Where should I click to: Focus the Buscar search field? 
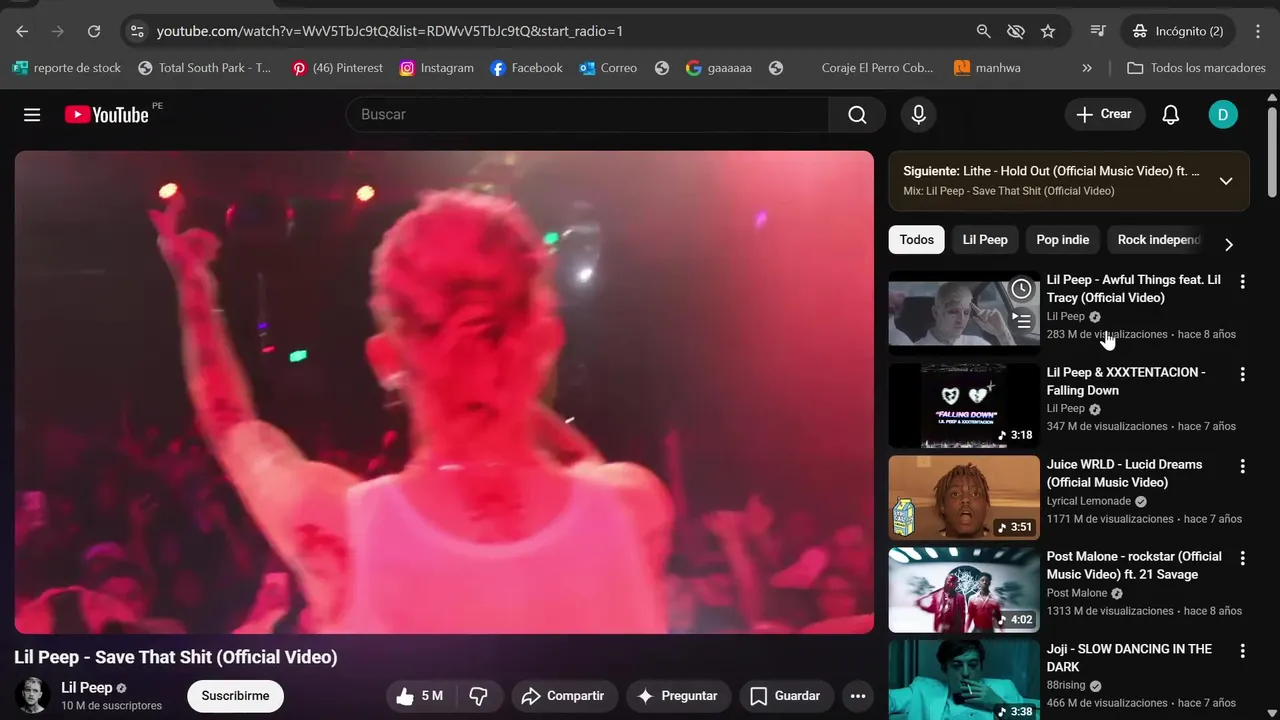coord(587,115)
